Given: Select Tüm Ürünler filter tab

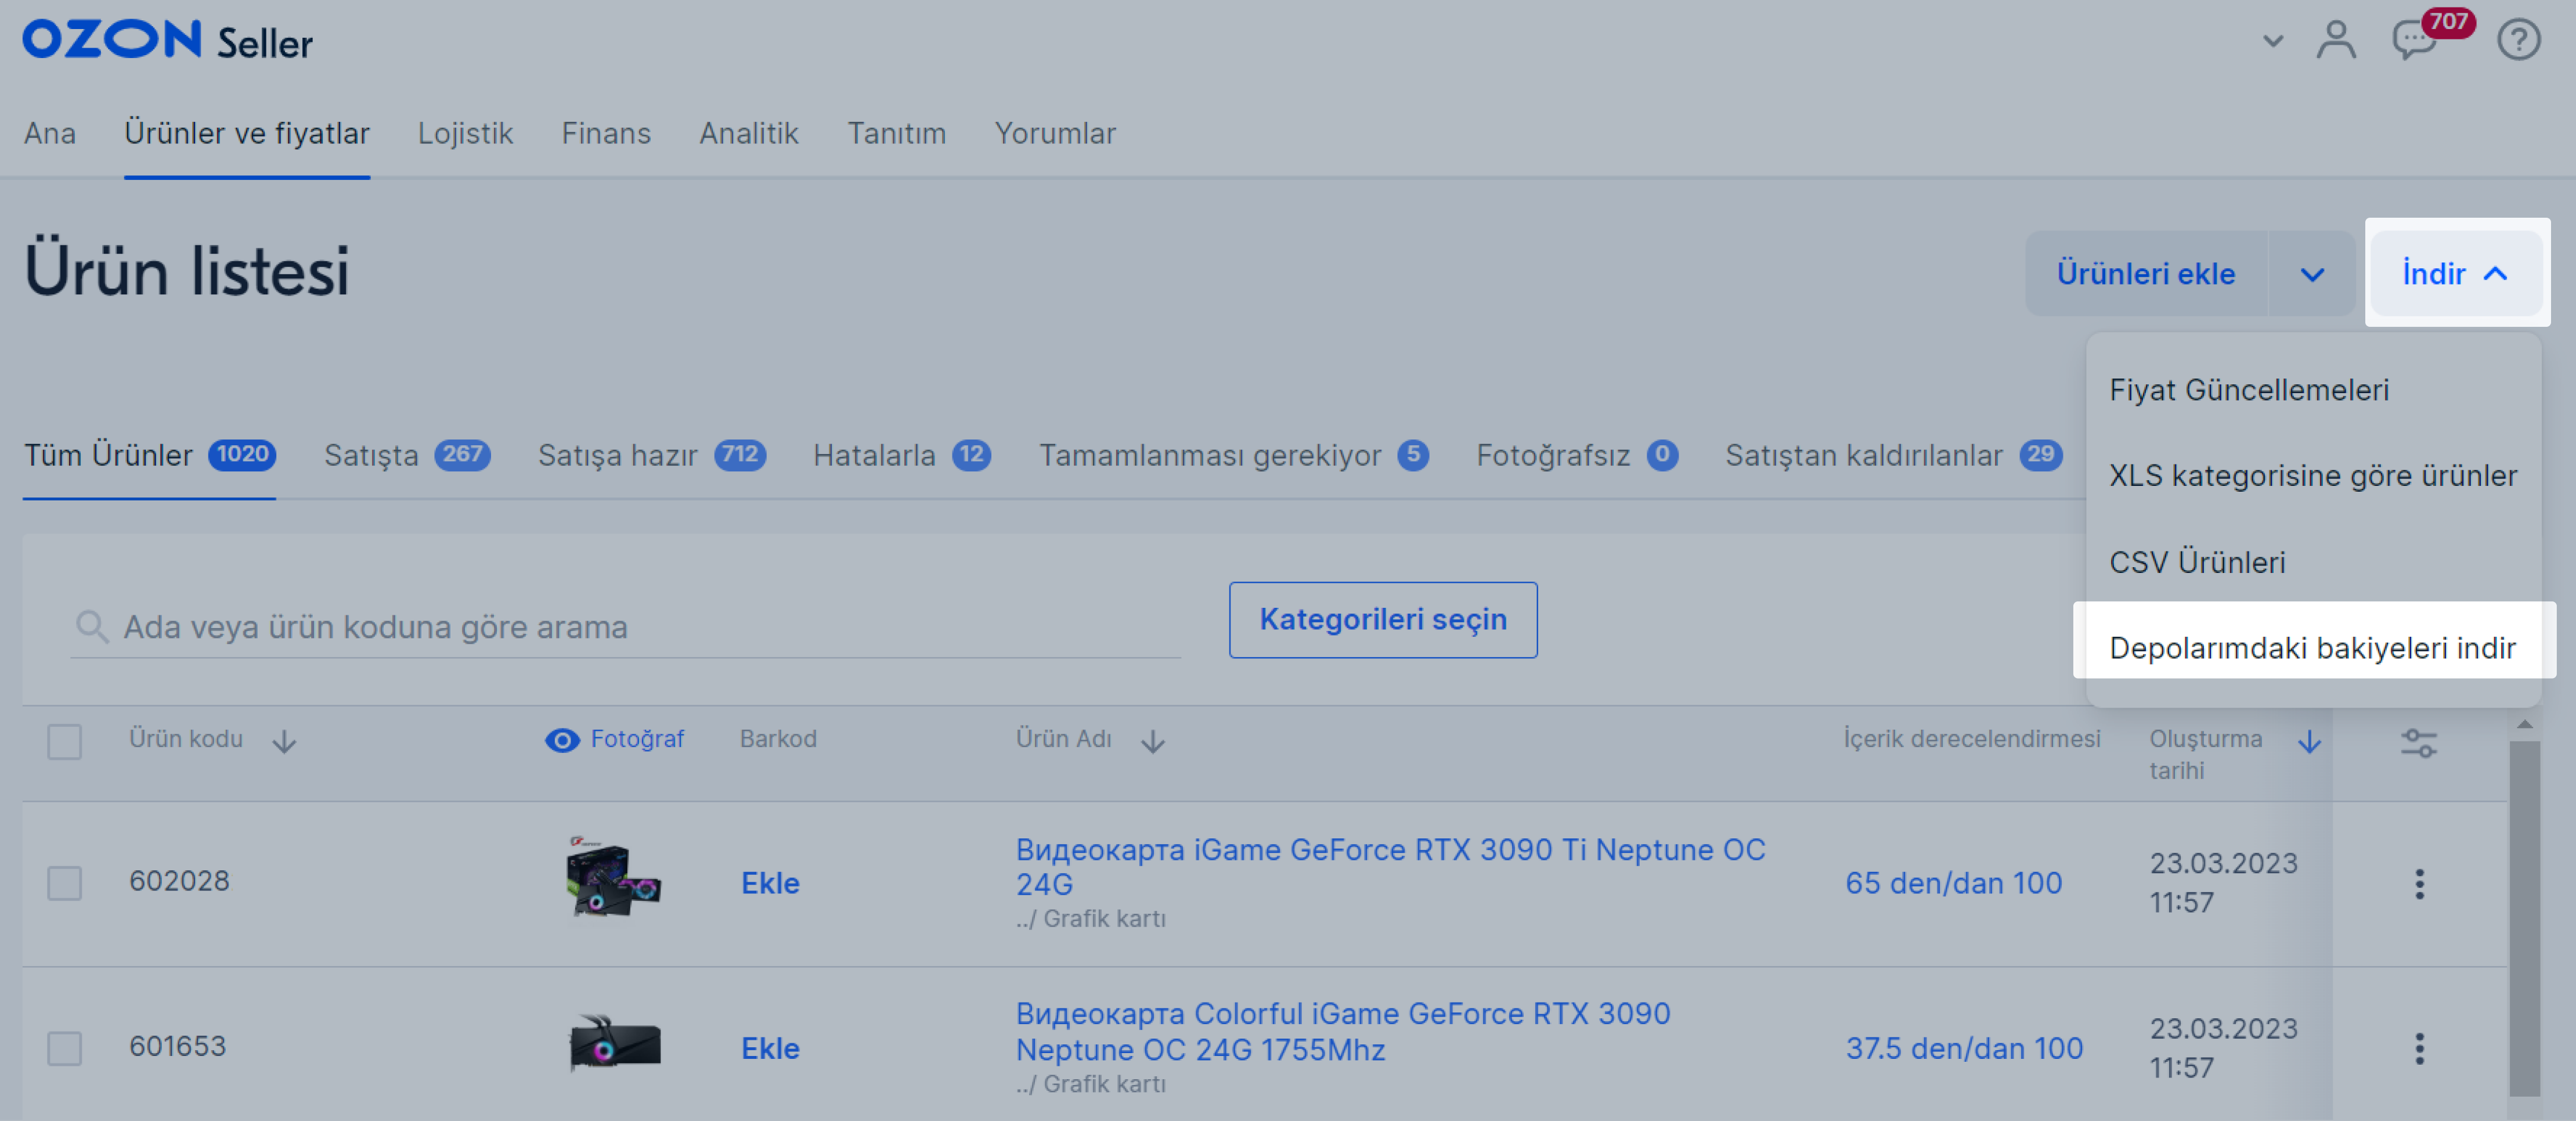Looking at the screenshot, I should point(149,455).
